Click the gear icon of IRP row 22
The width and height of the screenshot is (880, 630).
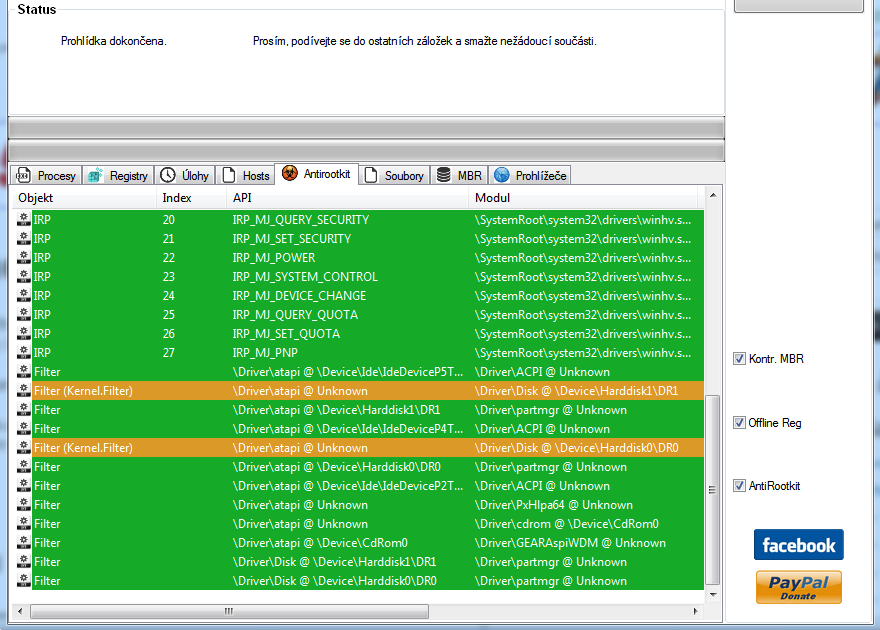click(24, 257)
